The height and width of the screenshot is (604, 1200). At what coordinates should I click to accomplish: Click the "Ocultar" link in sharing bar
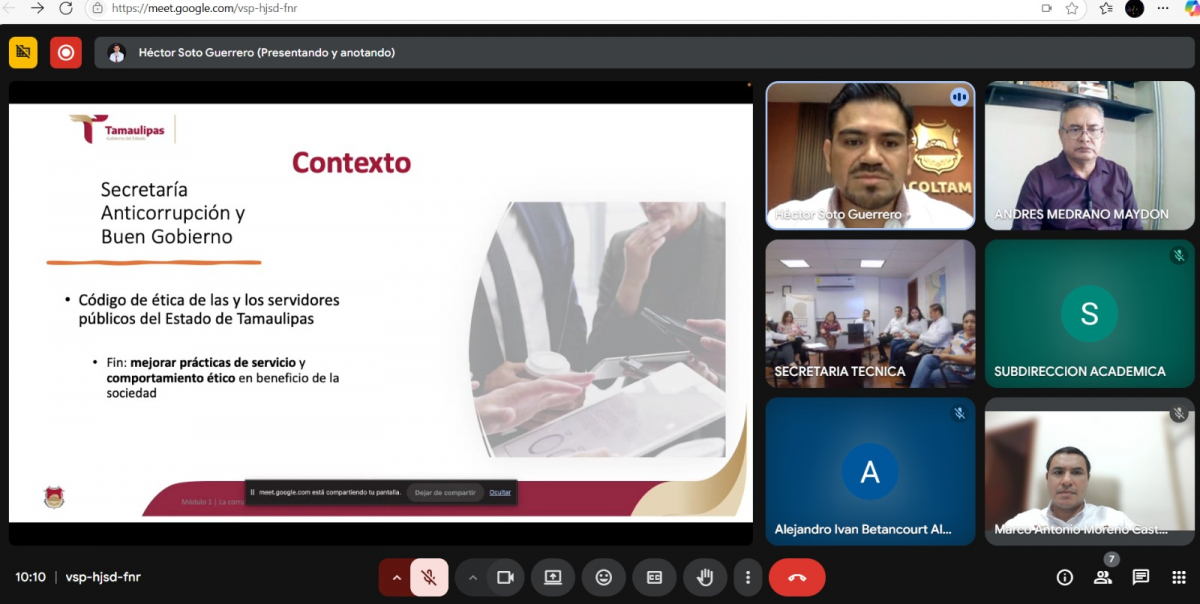click(x=500, y=492)
